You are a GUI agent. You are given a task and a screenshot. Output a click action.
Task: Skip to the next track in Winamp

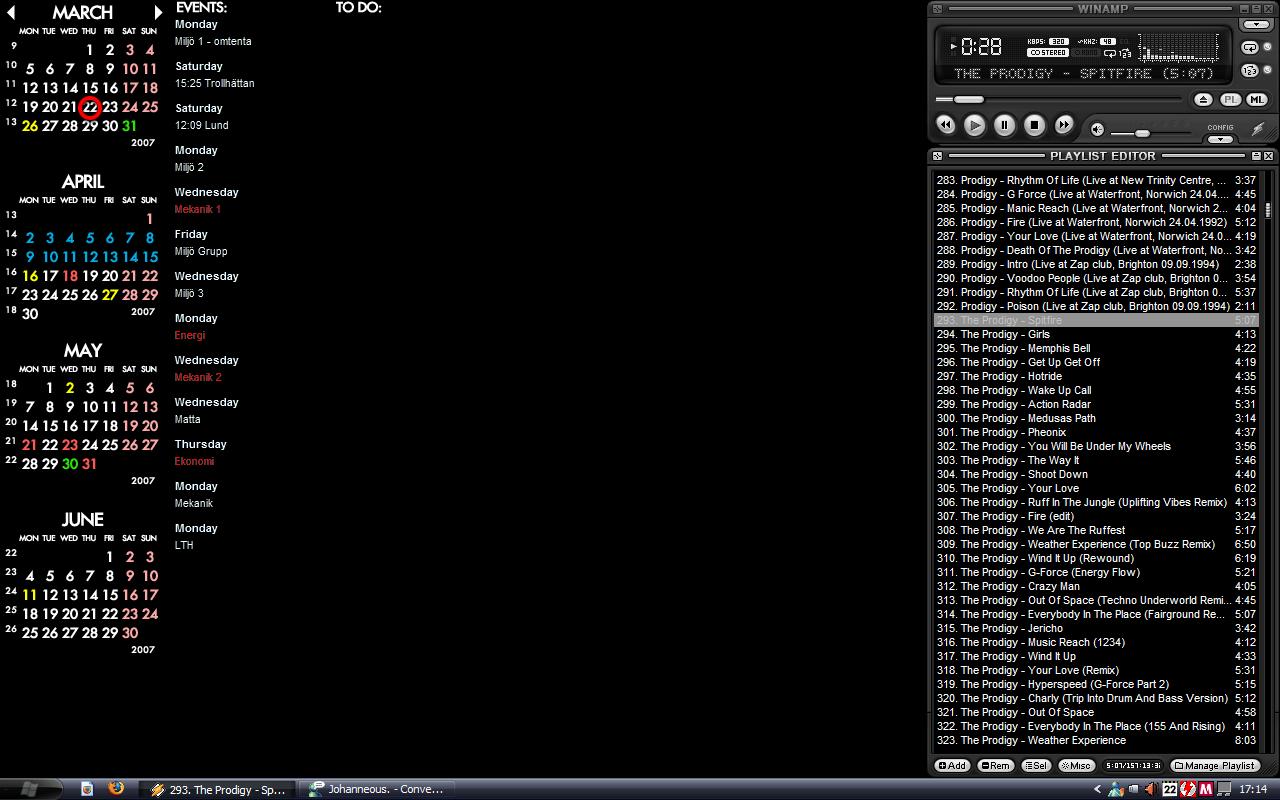[1064, 125]
